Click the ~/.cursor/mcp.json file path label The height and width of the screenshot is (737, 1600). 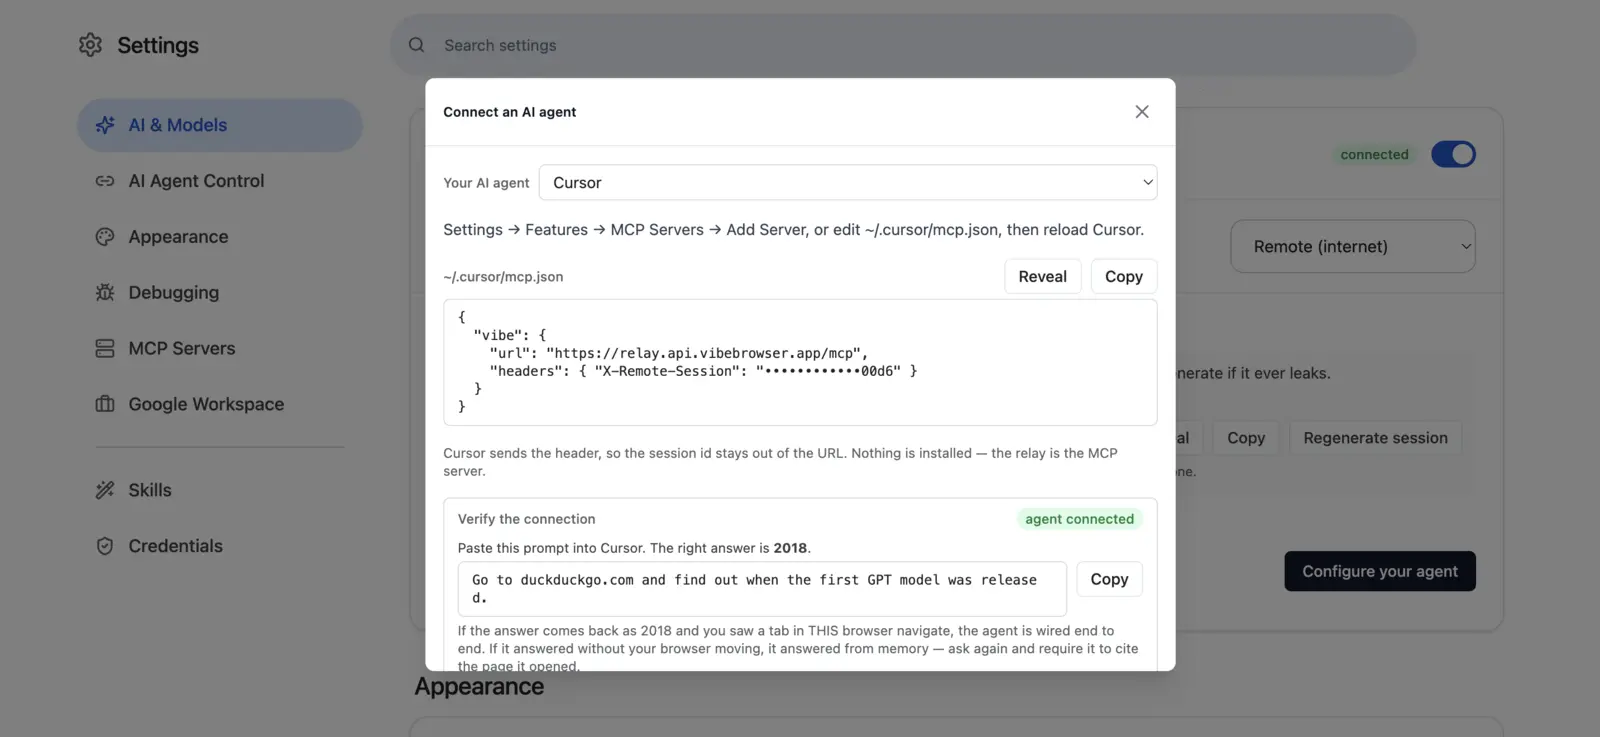pyautogui.click(x=503, y=277)
